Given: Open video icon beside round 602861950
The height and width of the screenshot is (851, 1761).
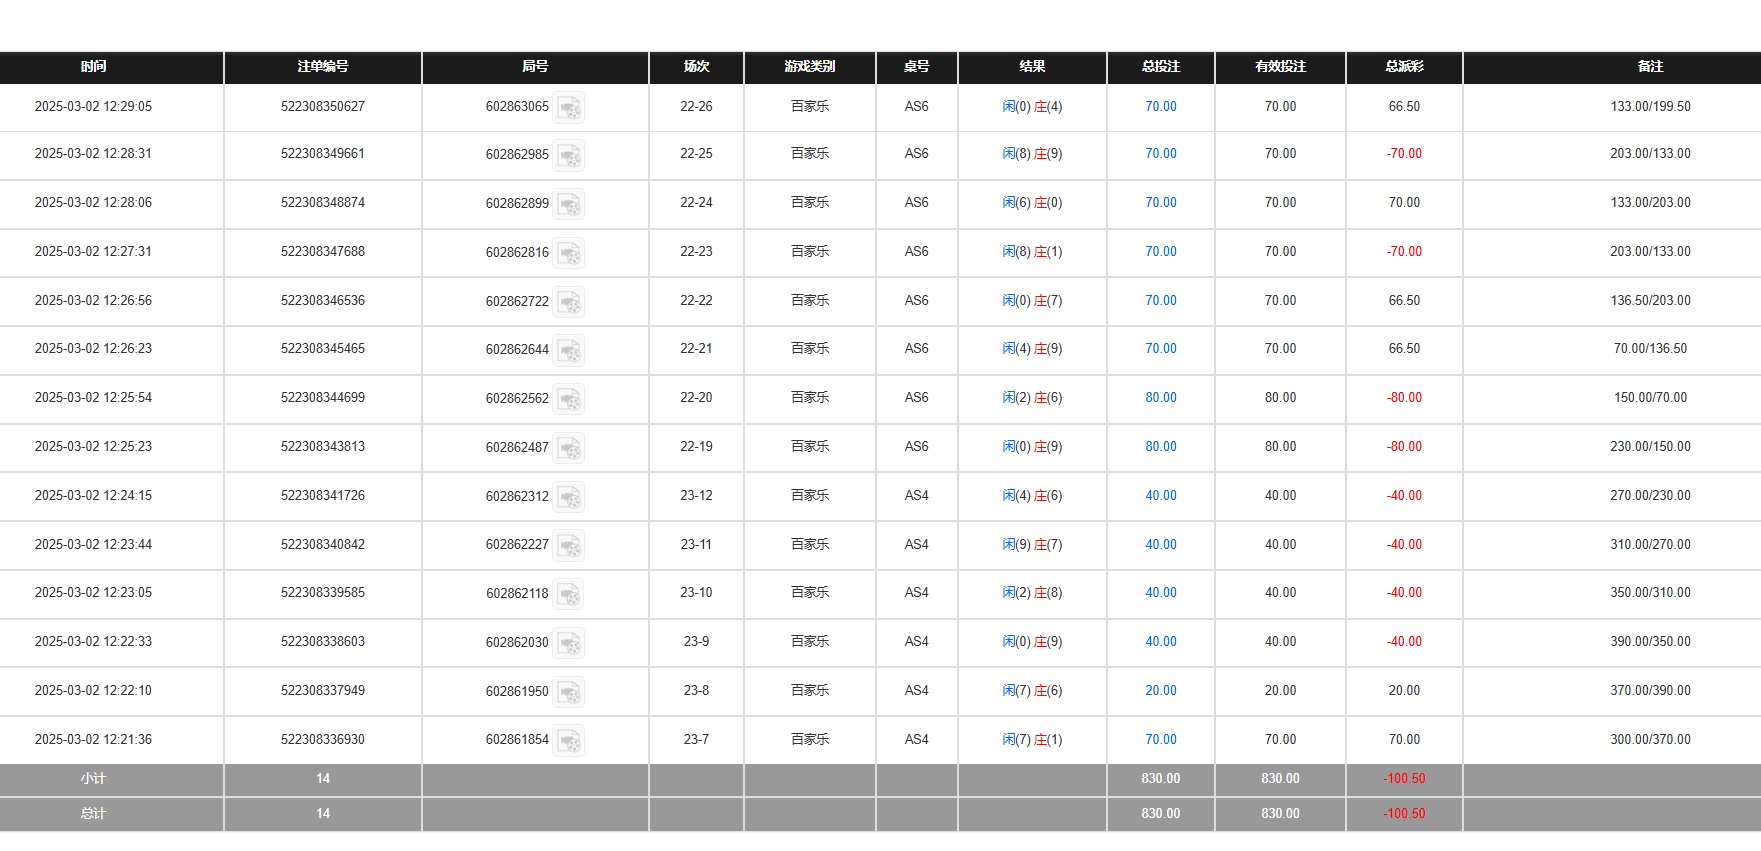Looking at the screenshot, I should [x=569, y=692].
